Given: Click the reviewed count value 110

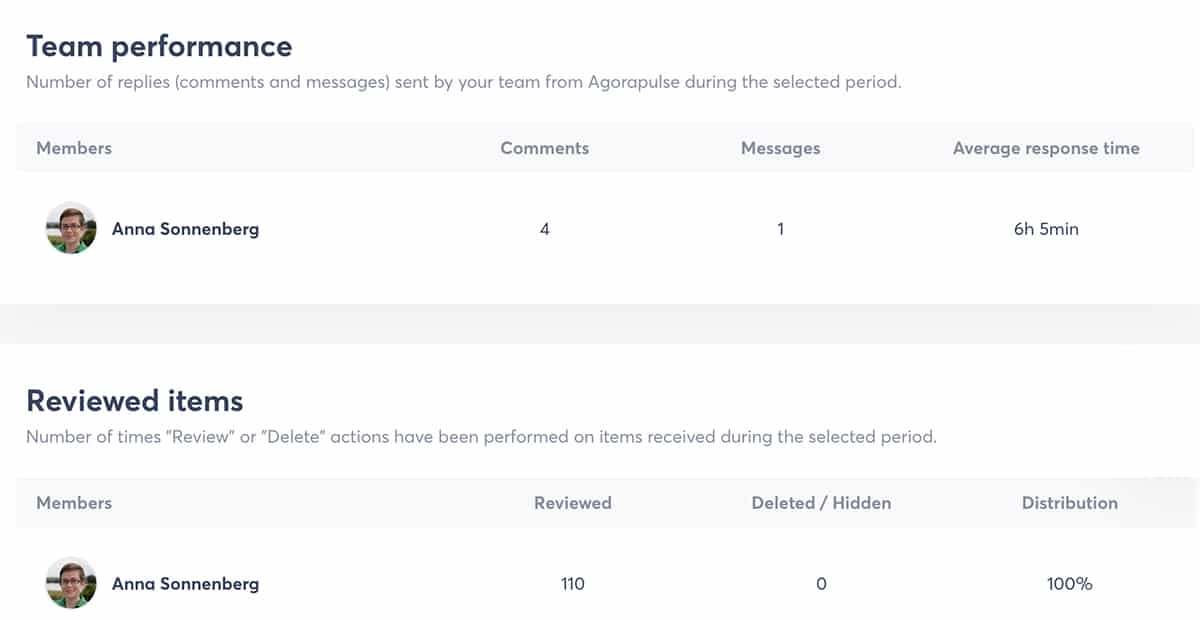Looking at the screenshot, I should click(572, 584).
